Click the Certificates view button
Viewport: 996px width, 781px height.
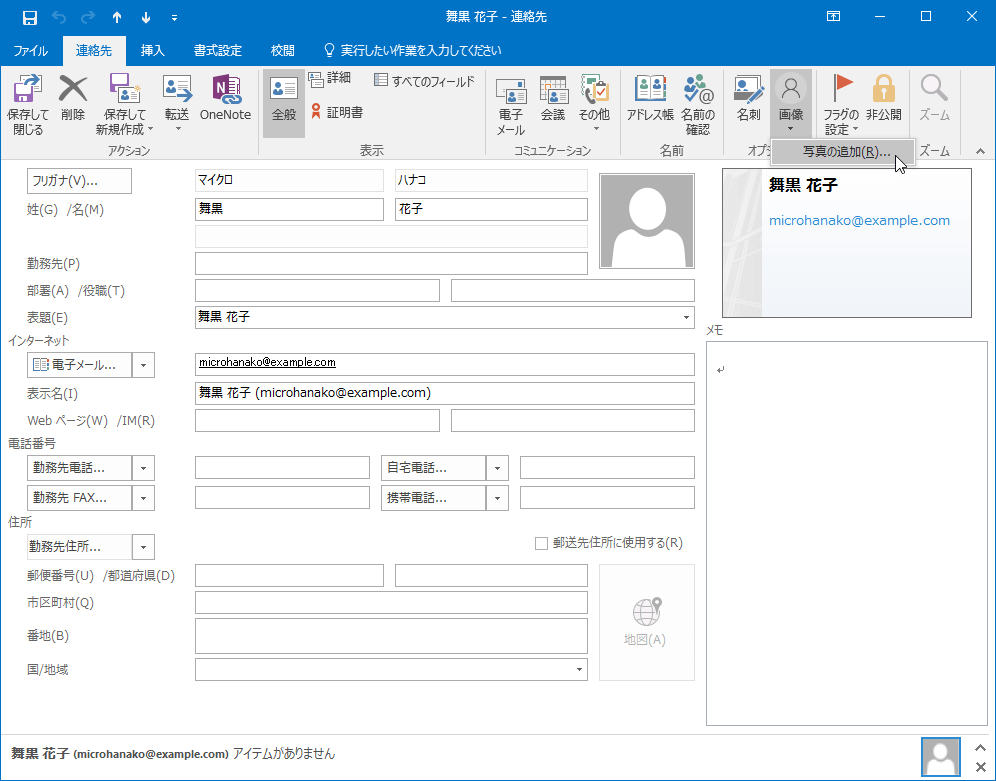(x=336, y=112)
